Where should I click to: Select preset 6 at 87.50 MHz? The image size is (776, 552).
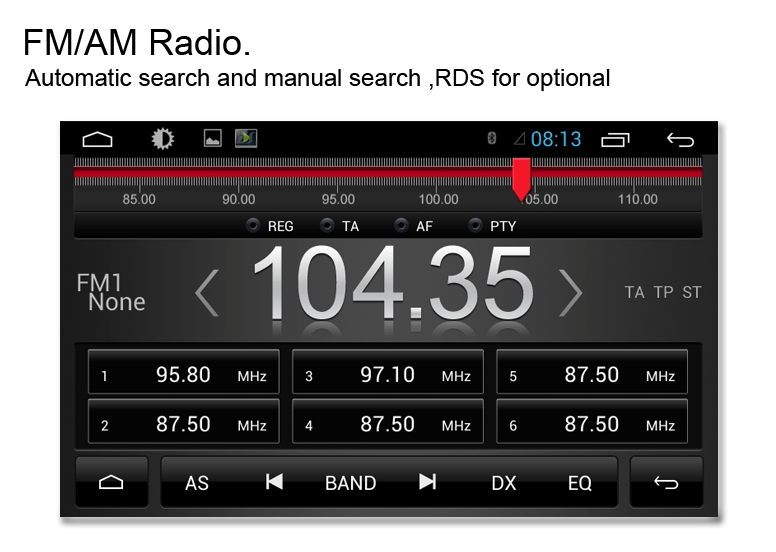click(592, 421)
